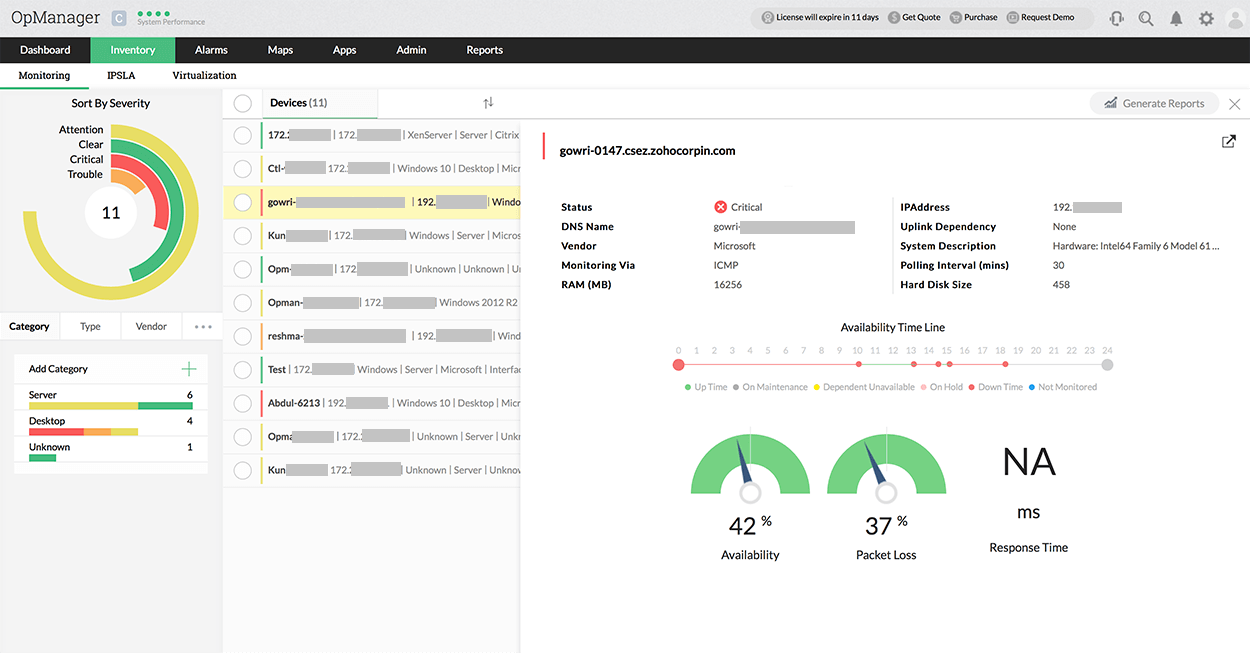The height and width of the screenshot is (653, 1250).
Task: Open search with the magnifier icon
Action: click(1146, 18)
